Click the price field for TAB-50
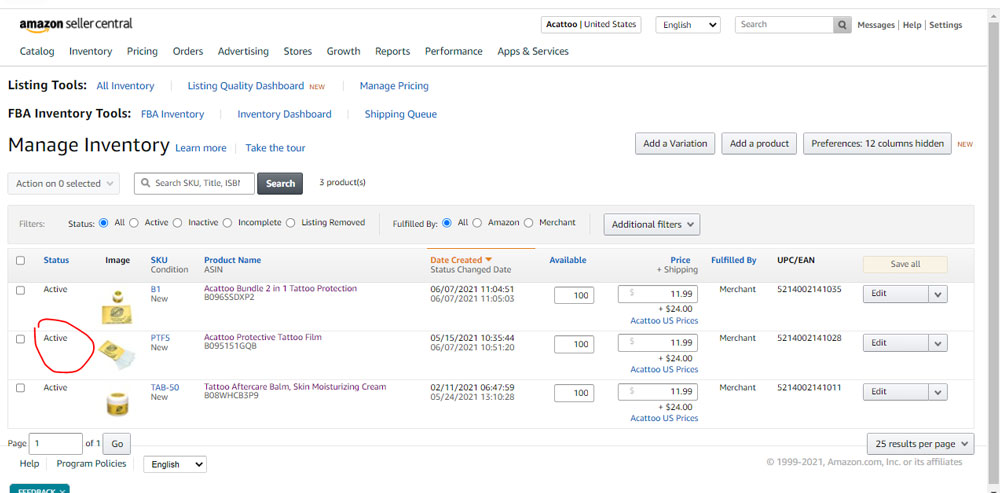 [662, 391]
